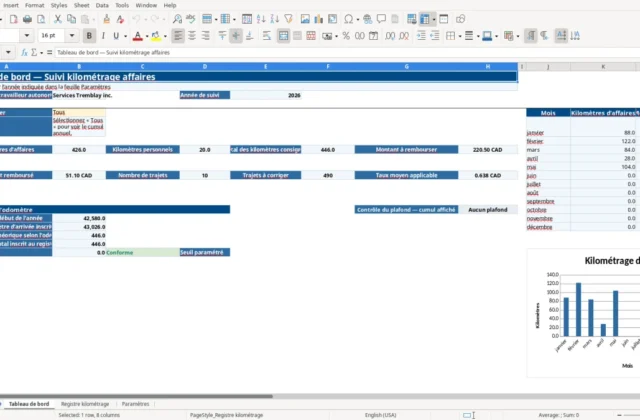Expand the Name Box dropdown arrow
Image resolution: width=640 pixels, height=420 pixels.
8,52
